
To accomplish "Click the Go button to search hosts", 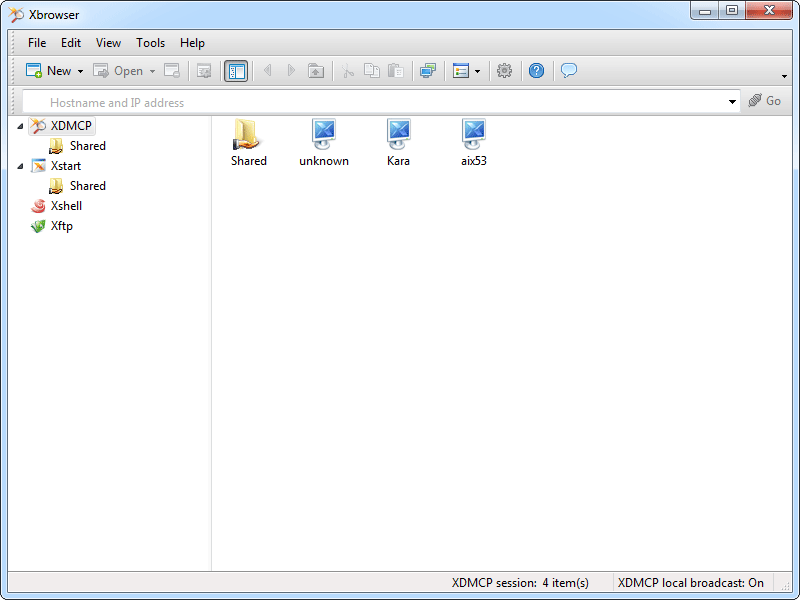I will coord(766,101).
